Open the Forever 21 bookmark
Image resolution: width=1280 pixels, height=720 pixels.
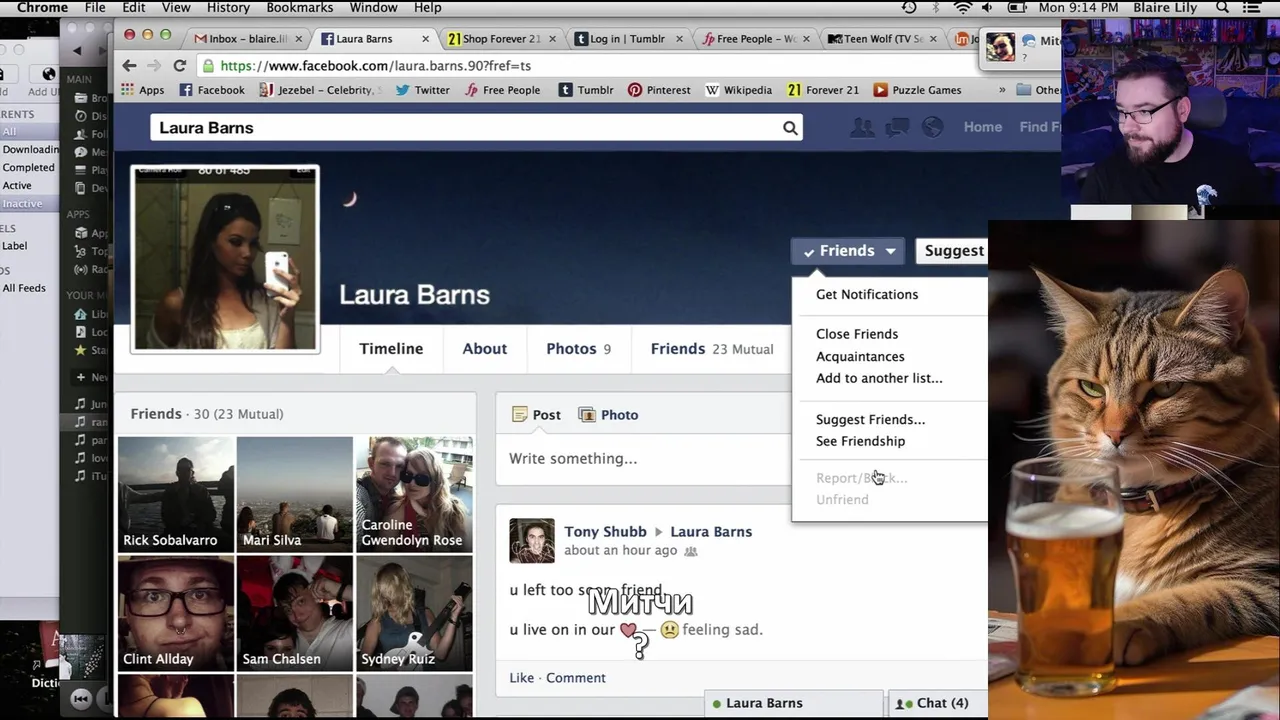tap(823, 90)
